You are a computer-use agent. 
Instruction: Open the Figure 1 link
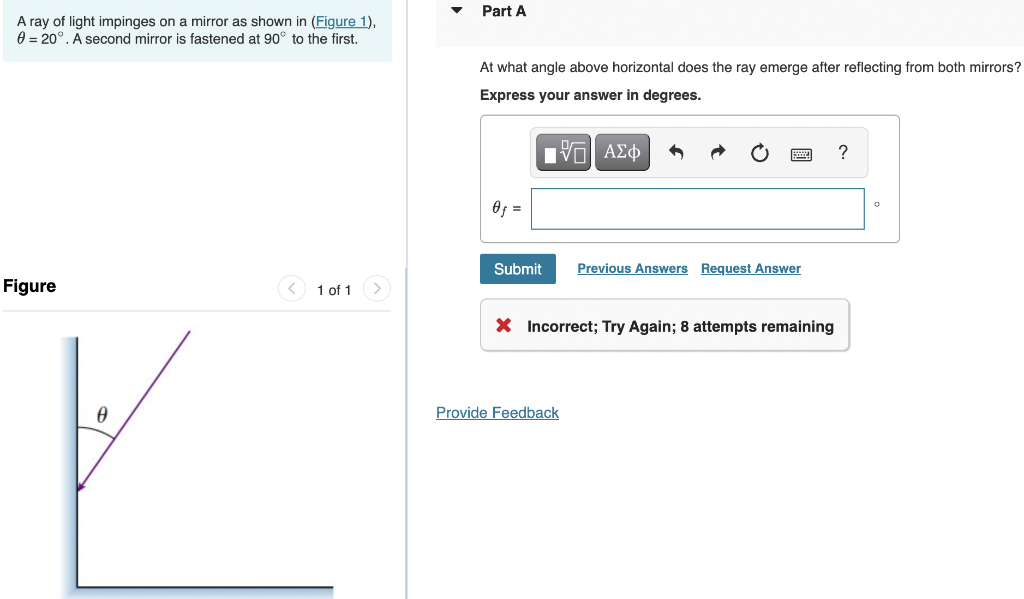[x=341, y=22]
